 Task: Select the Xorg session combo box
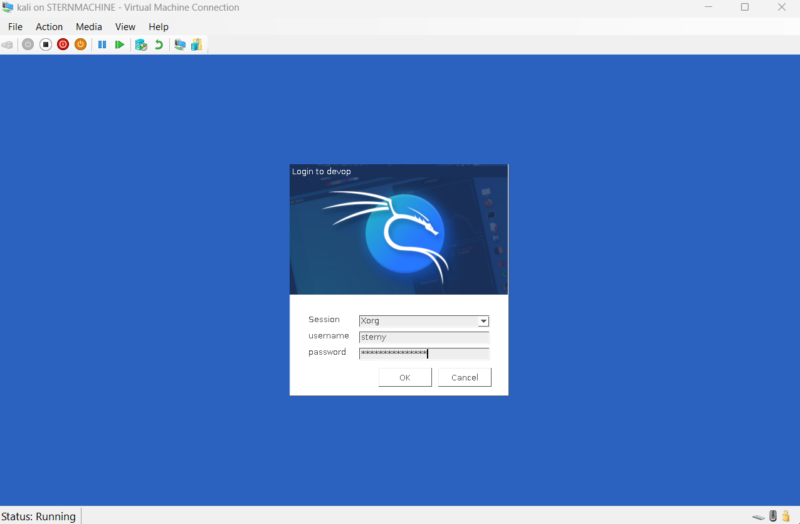[424, 321]
